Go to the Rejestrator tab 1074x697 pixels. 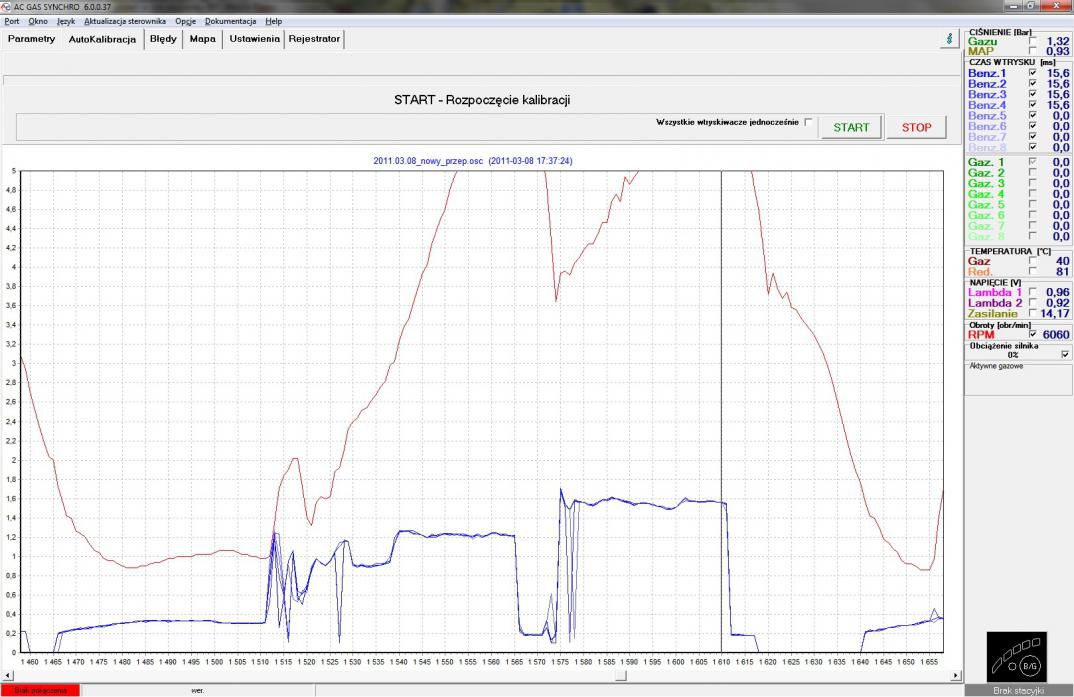point(314,39)
